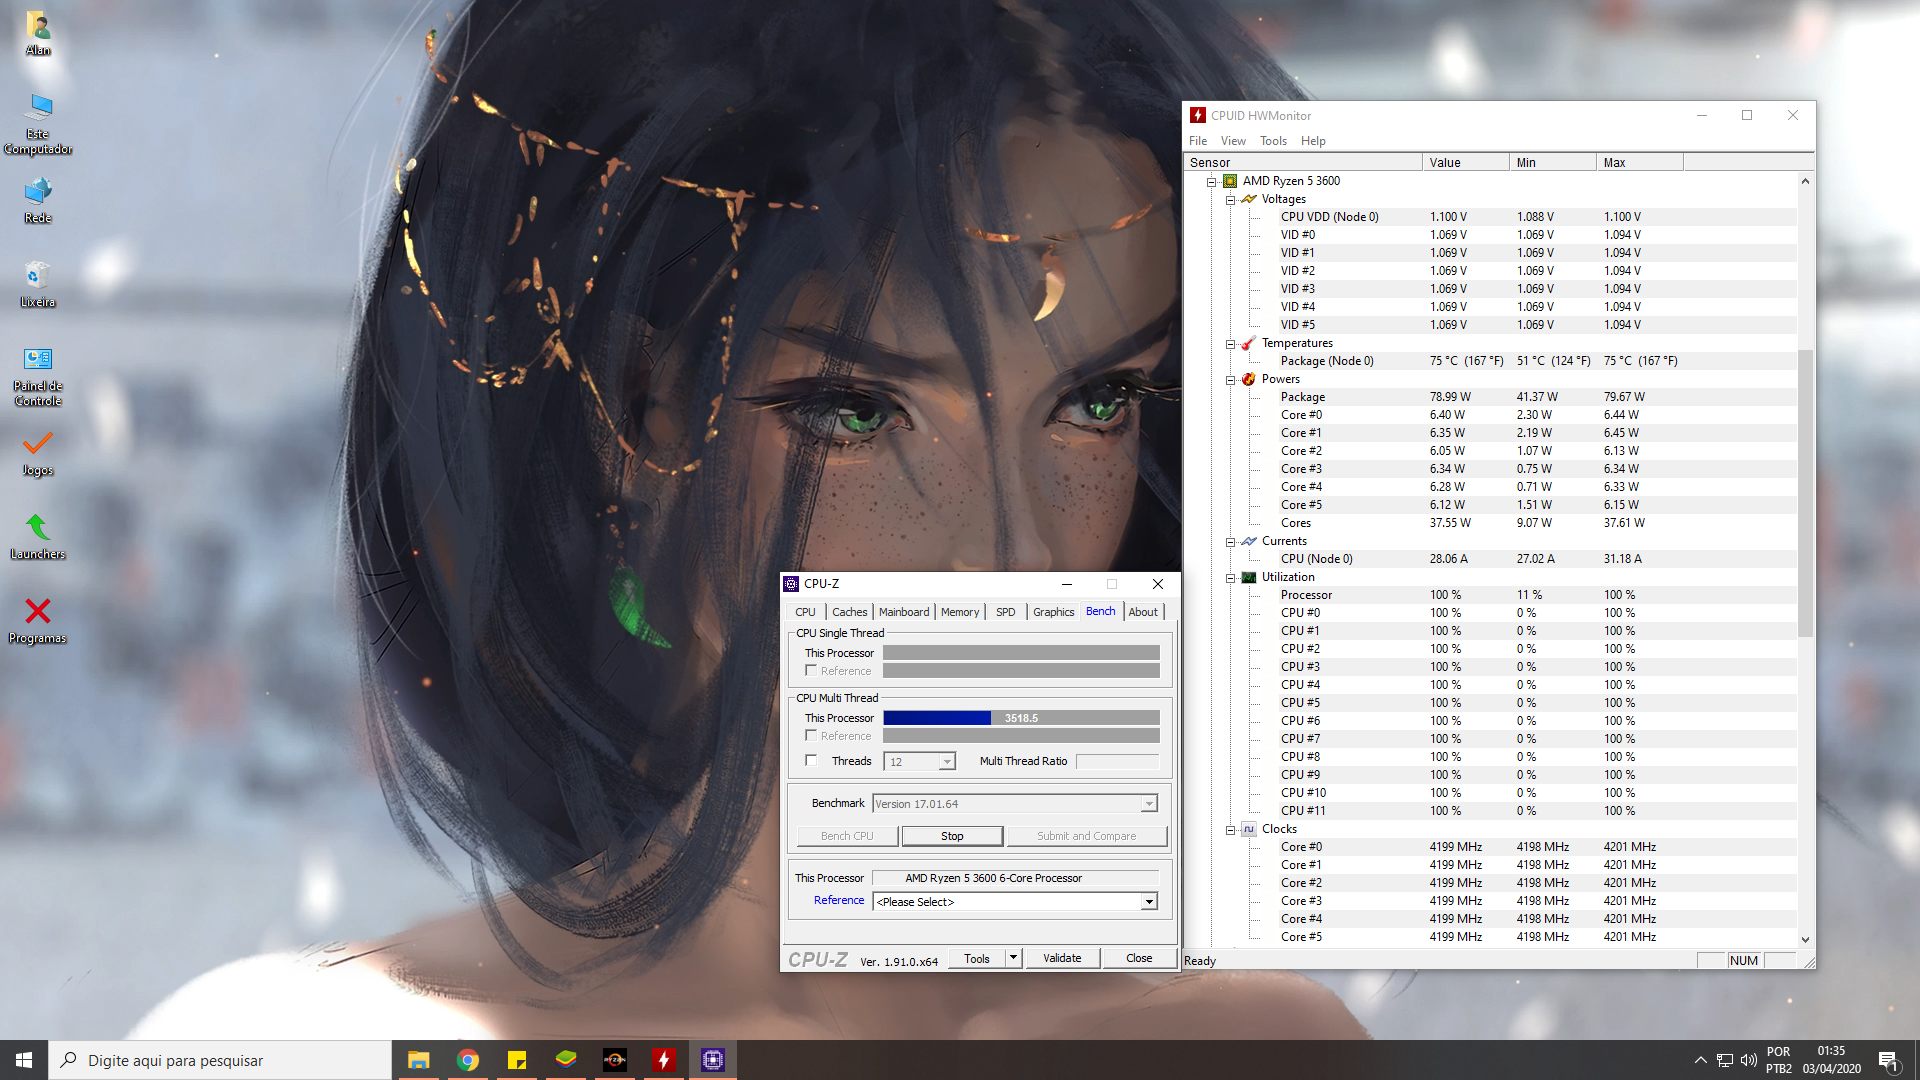Click the Single Thread This Processor bar
Image resolution: width=1920 pixels, height=1080 pixels.
pos(1021,653)
